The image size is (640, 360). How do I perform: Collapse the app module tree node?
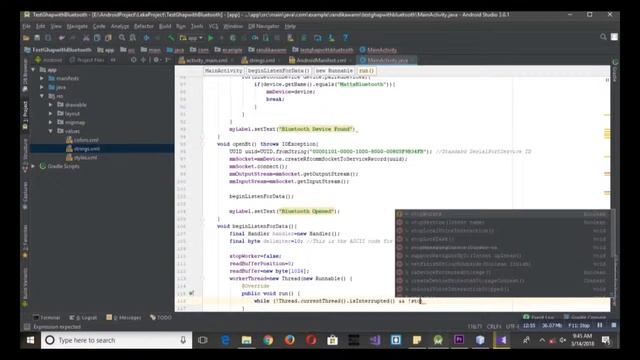tap(33, 70)
